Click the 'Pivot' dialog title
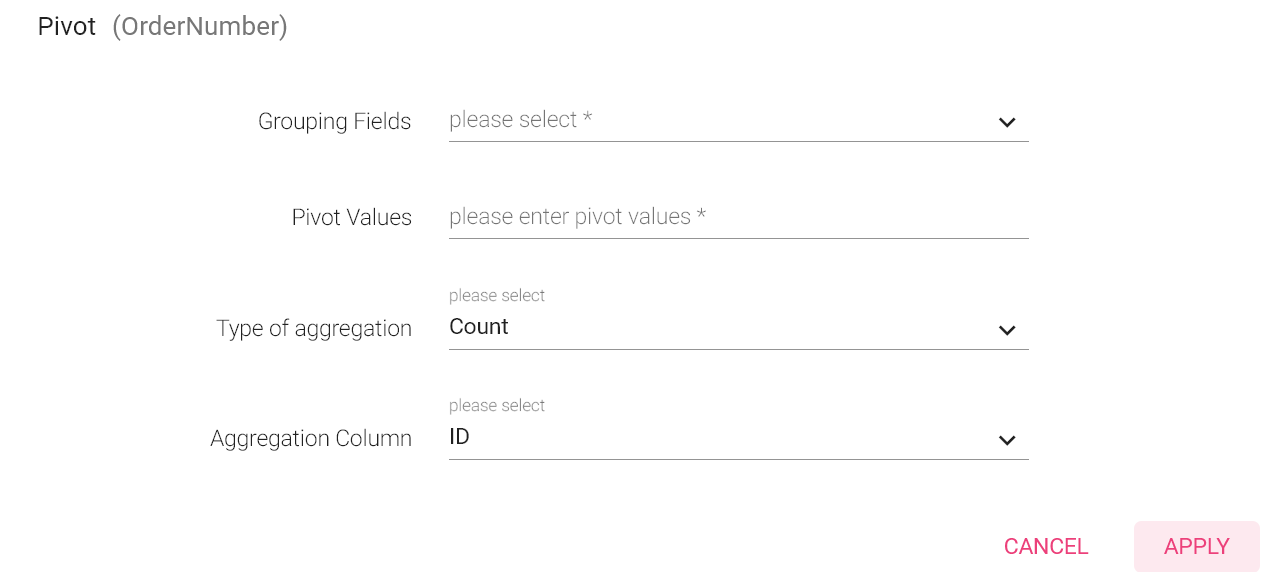Screen dimensions: 1272x572 click(67, 27)
